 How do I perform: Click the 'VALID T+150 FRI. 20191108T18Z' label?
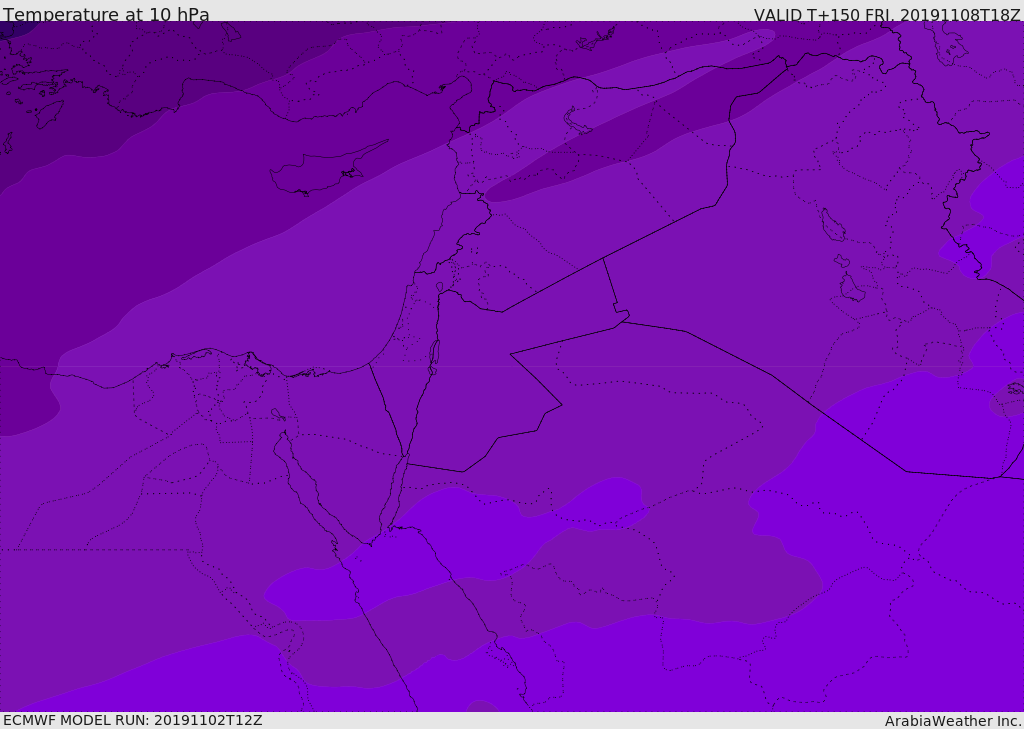coord(887,15)
